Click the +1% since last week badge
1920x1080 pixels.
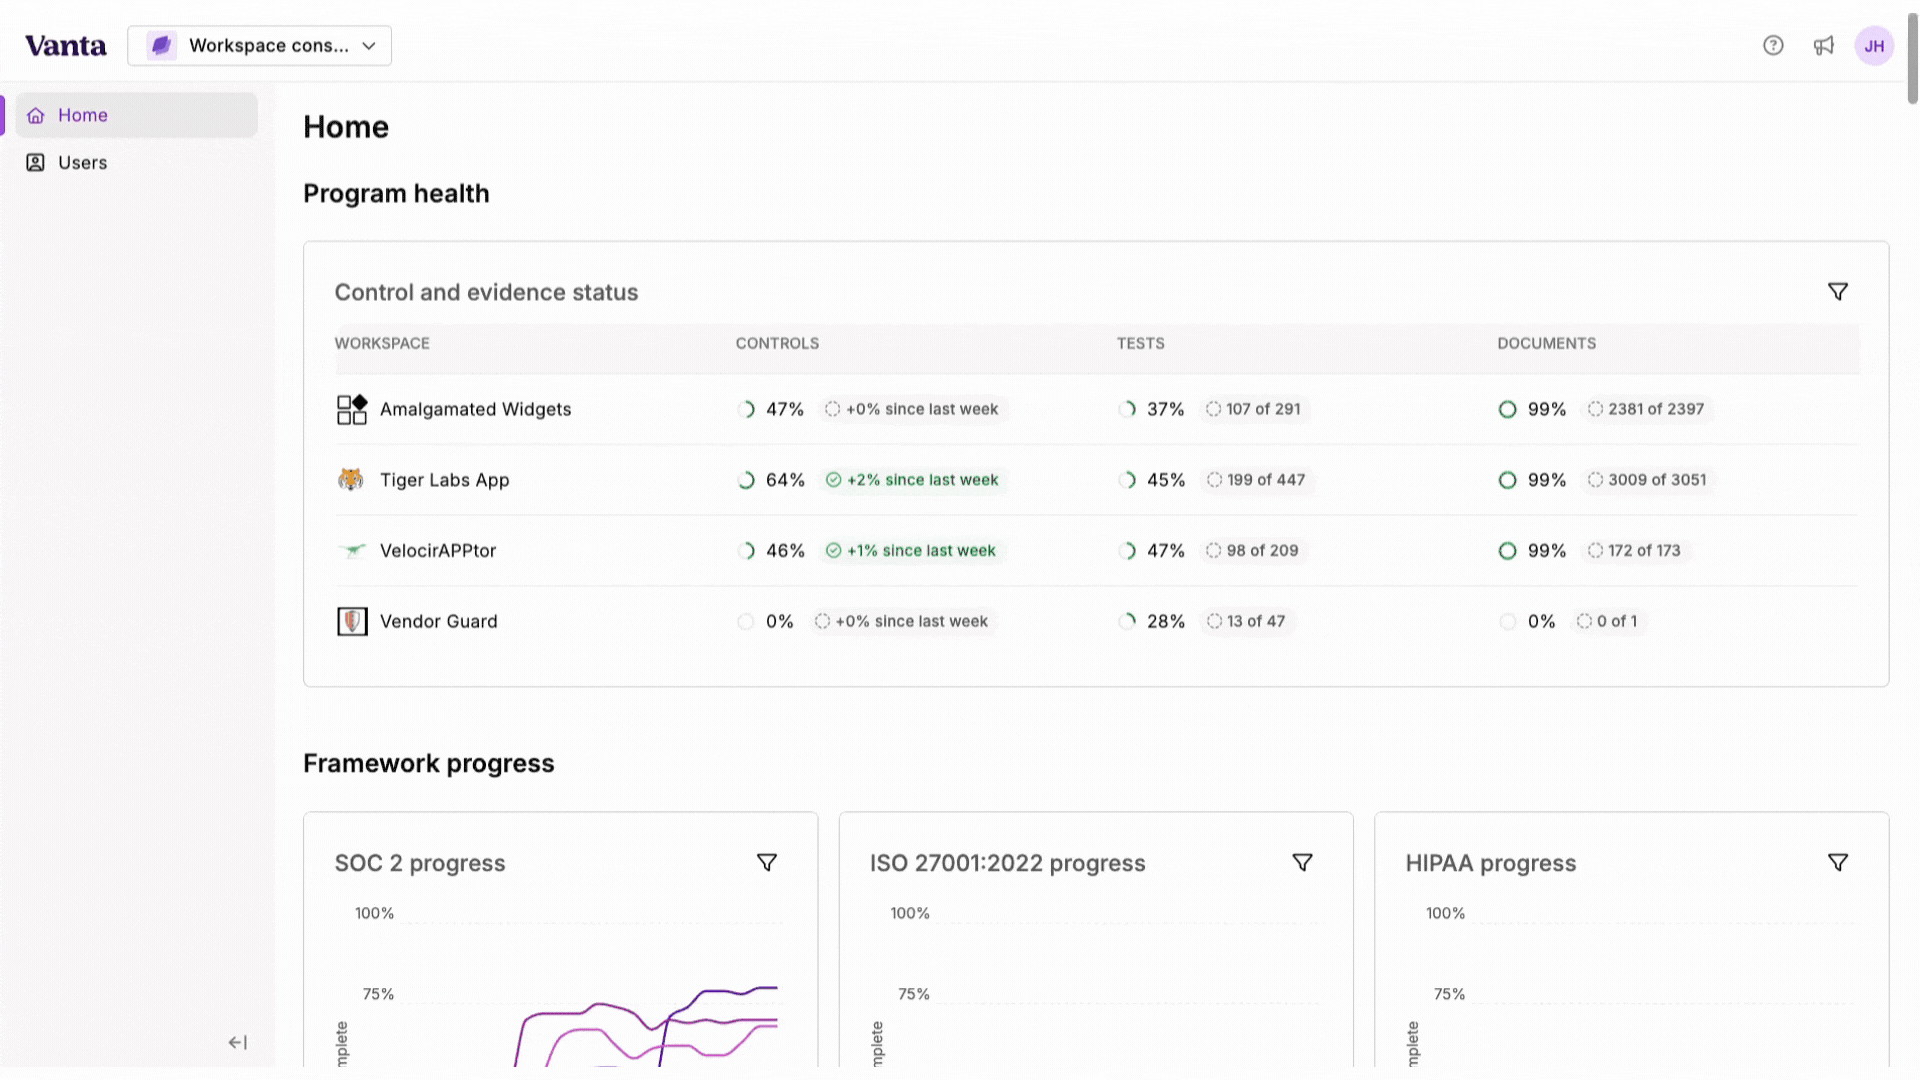point(911,551)
